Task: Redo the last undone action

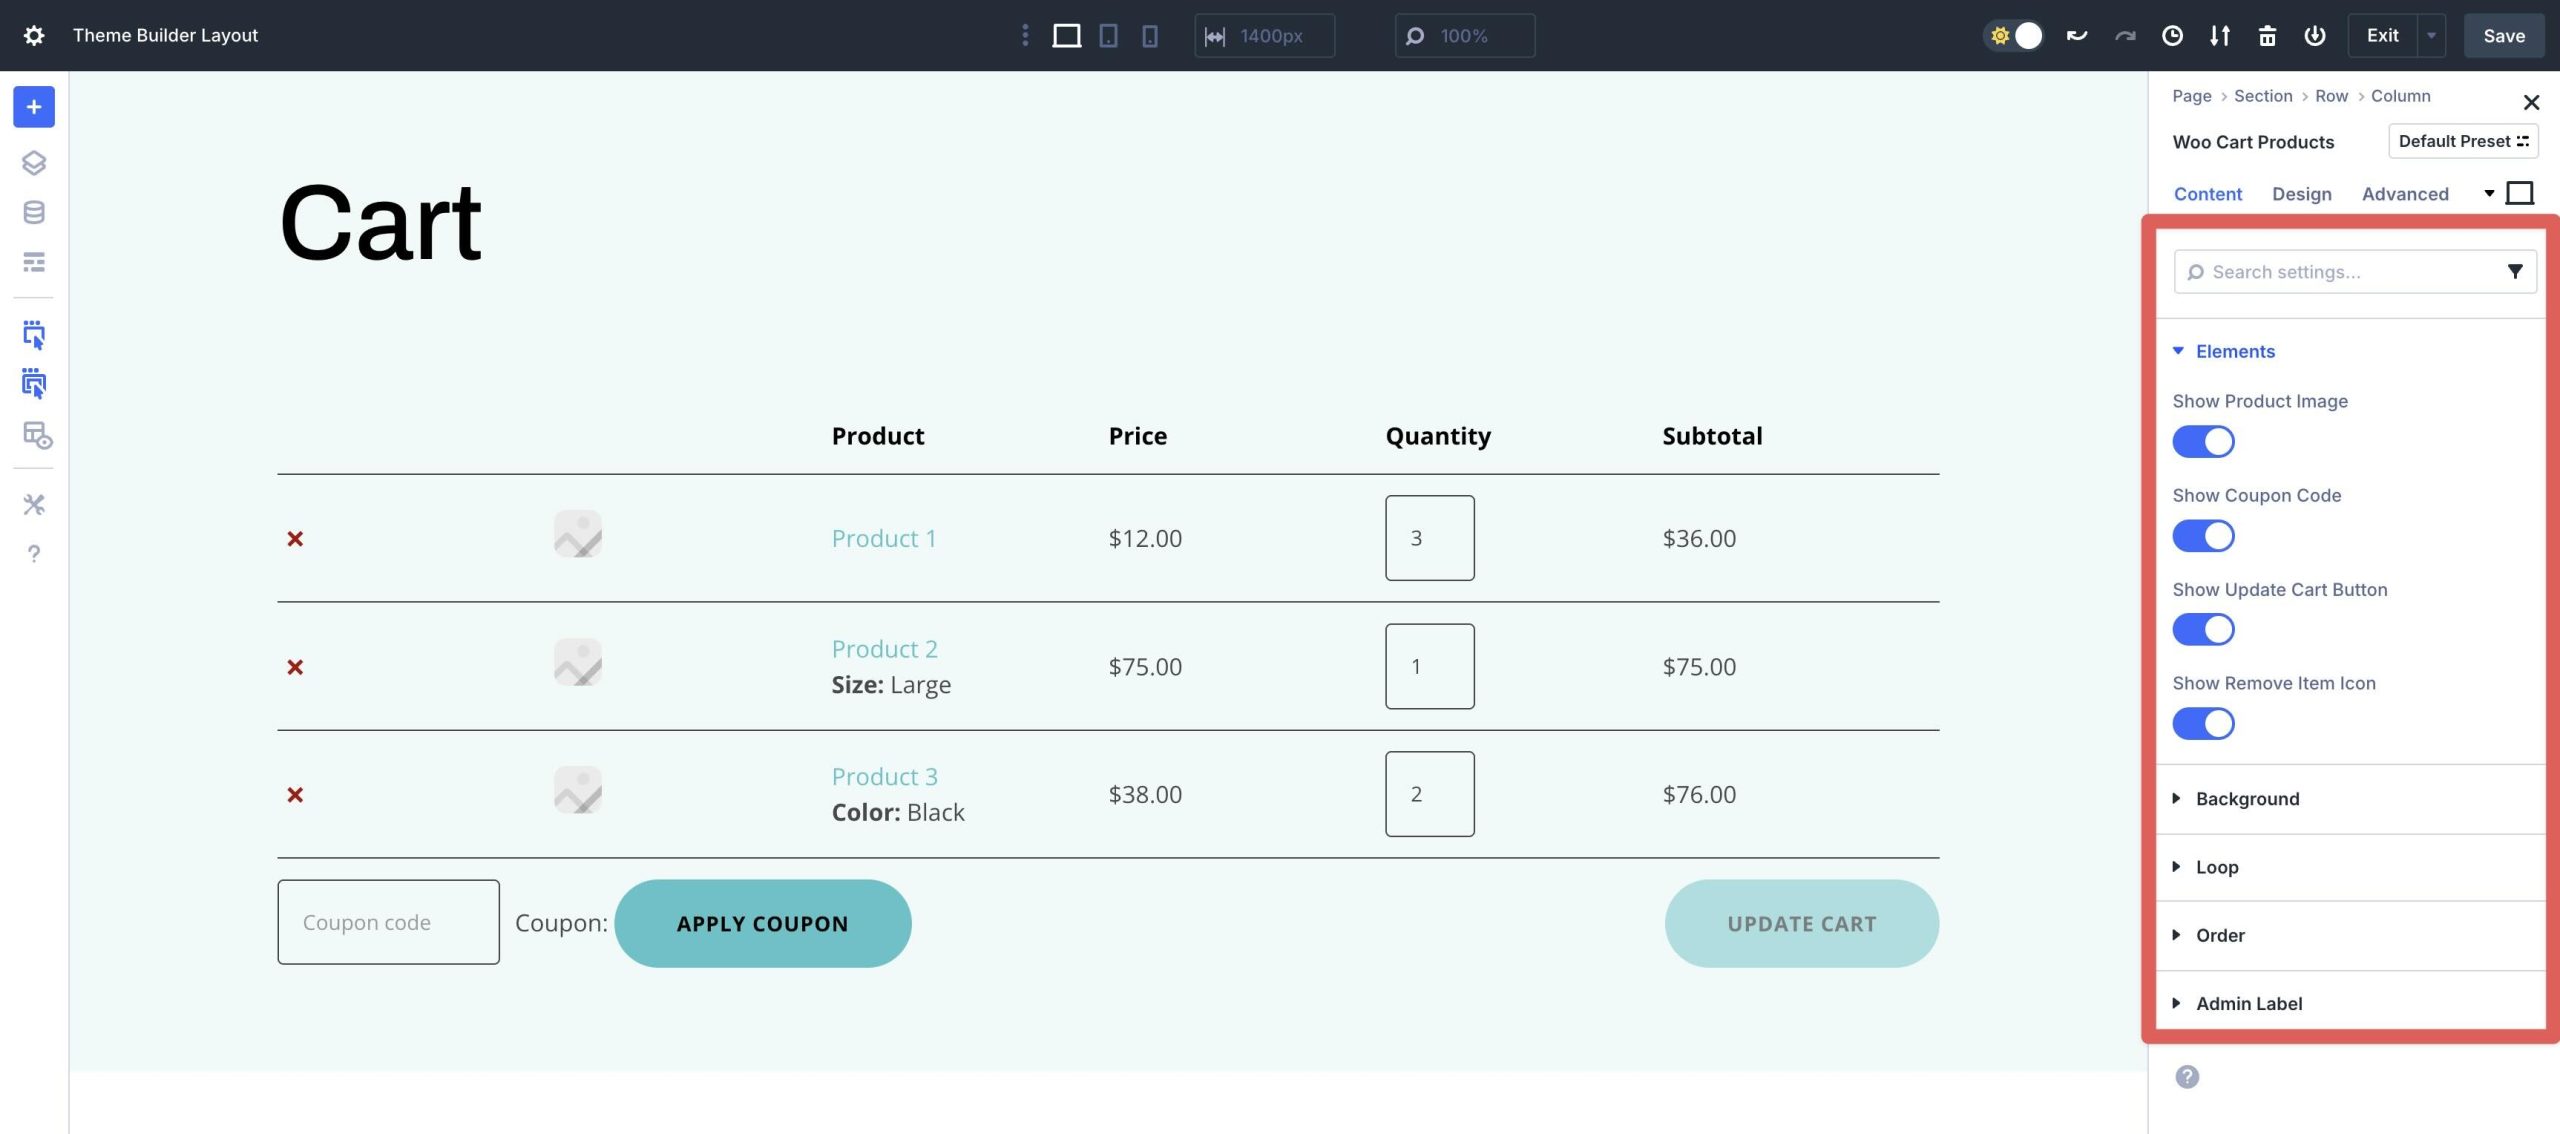Action: tap(2124, 35)
